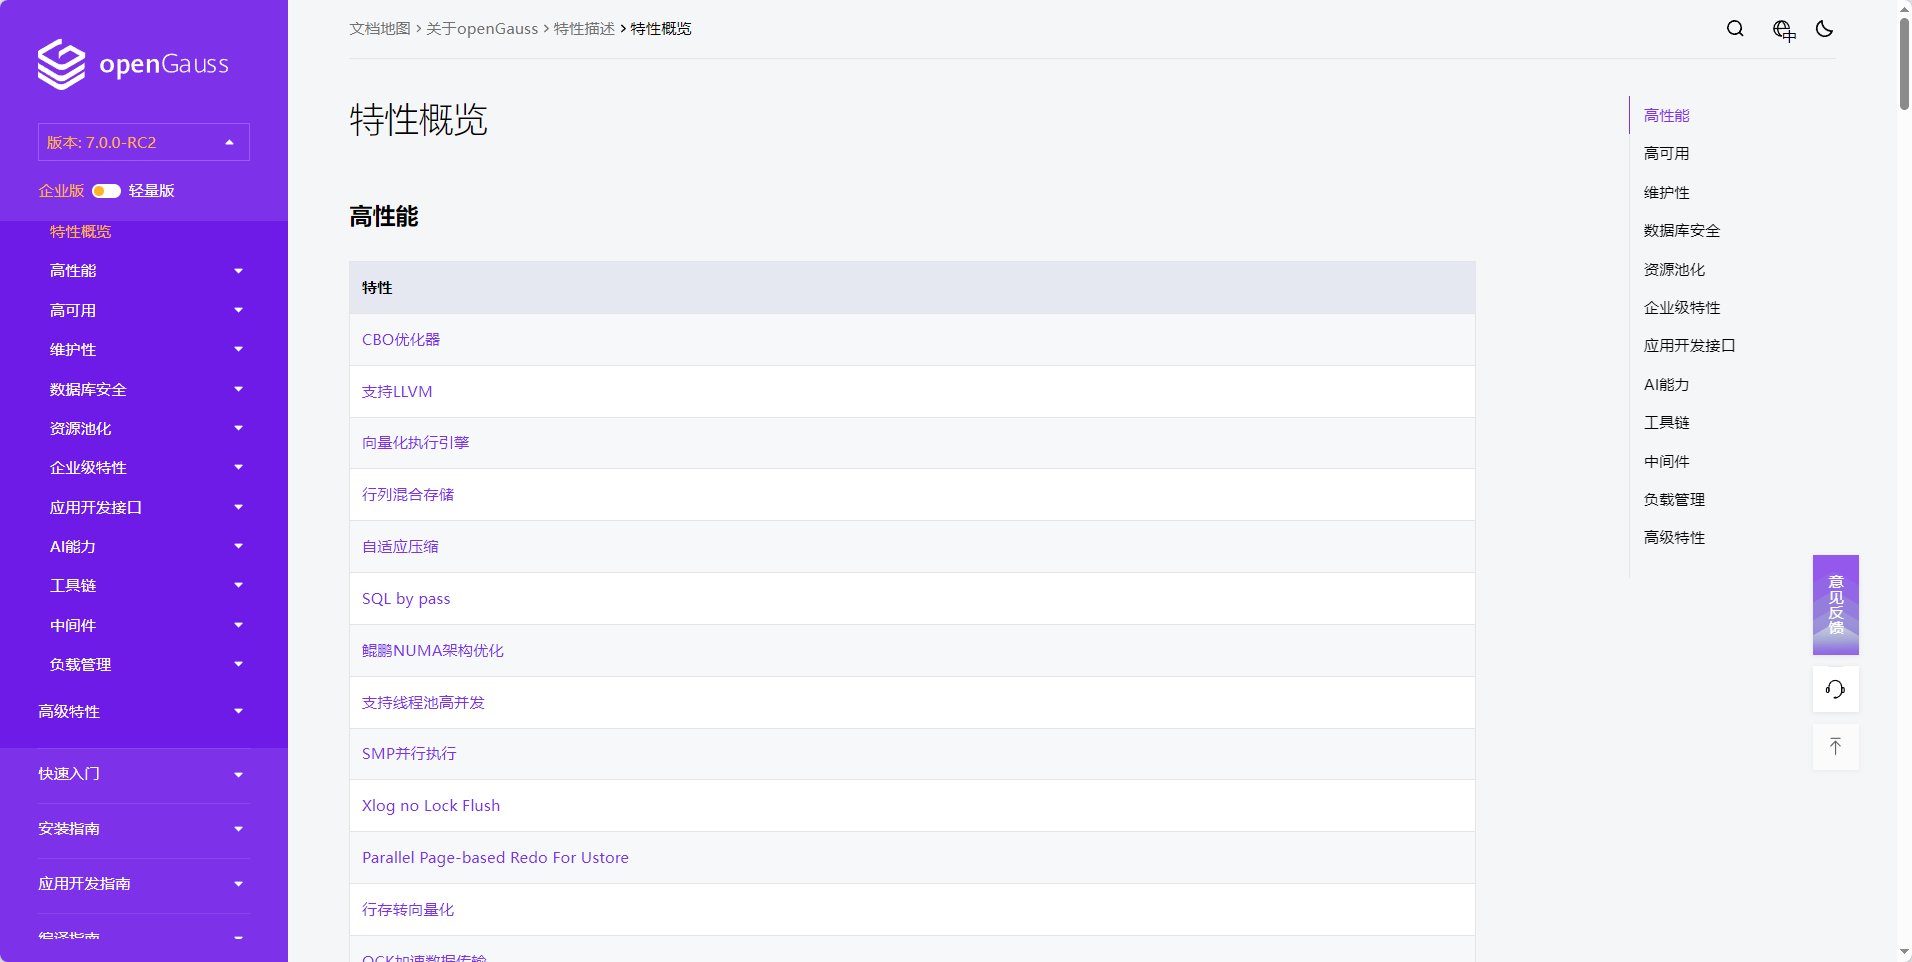Expand 负载管理 arrow in sidebar
This screenshot has height=962, width=1912.
(x=238, y=664)
